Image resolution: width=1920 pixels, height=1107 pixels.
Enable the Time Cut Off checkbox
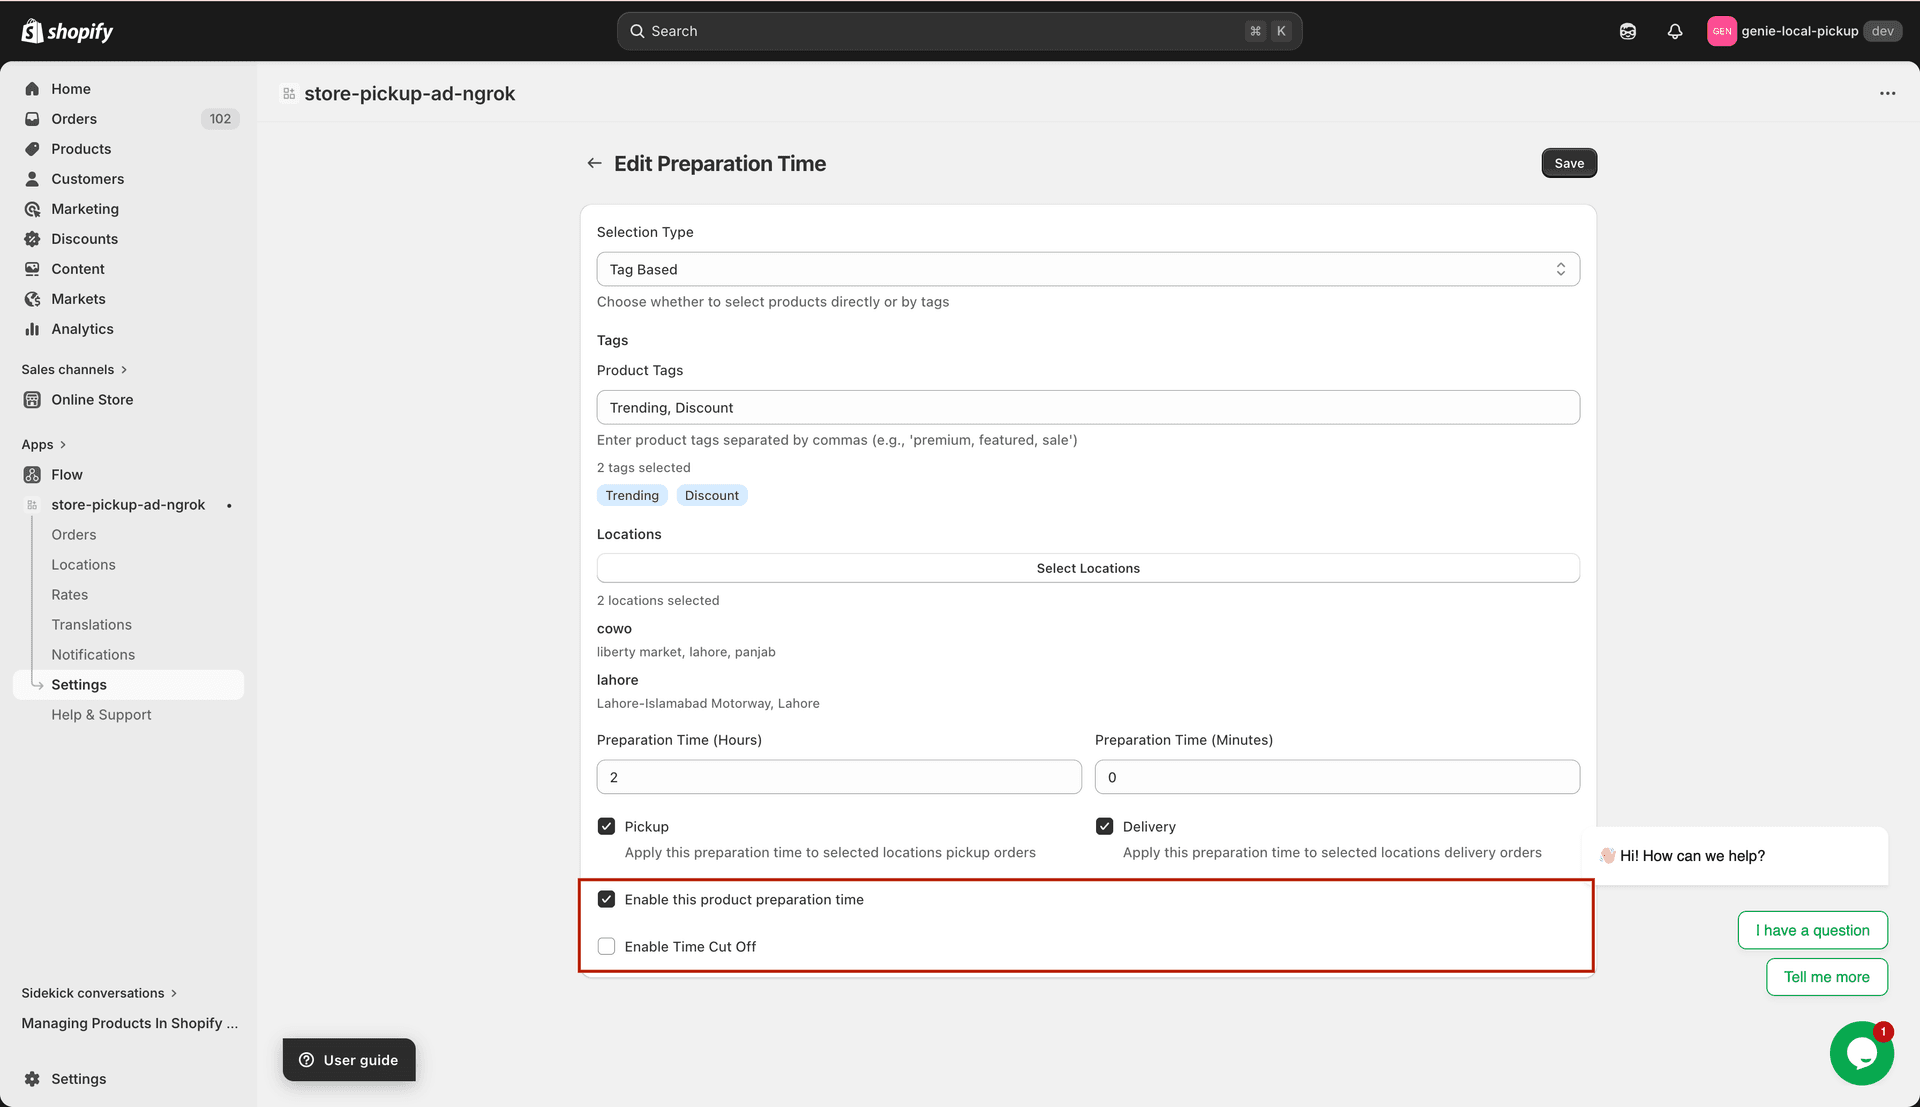[606, 945]
